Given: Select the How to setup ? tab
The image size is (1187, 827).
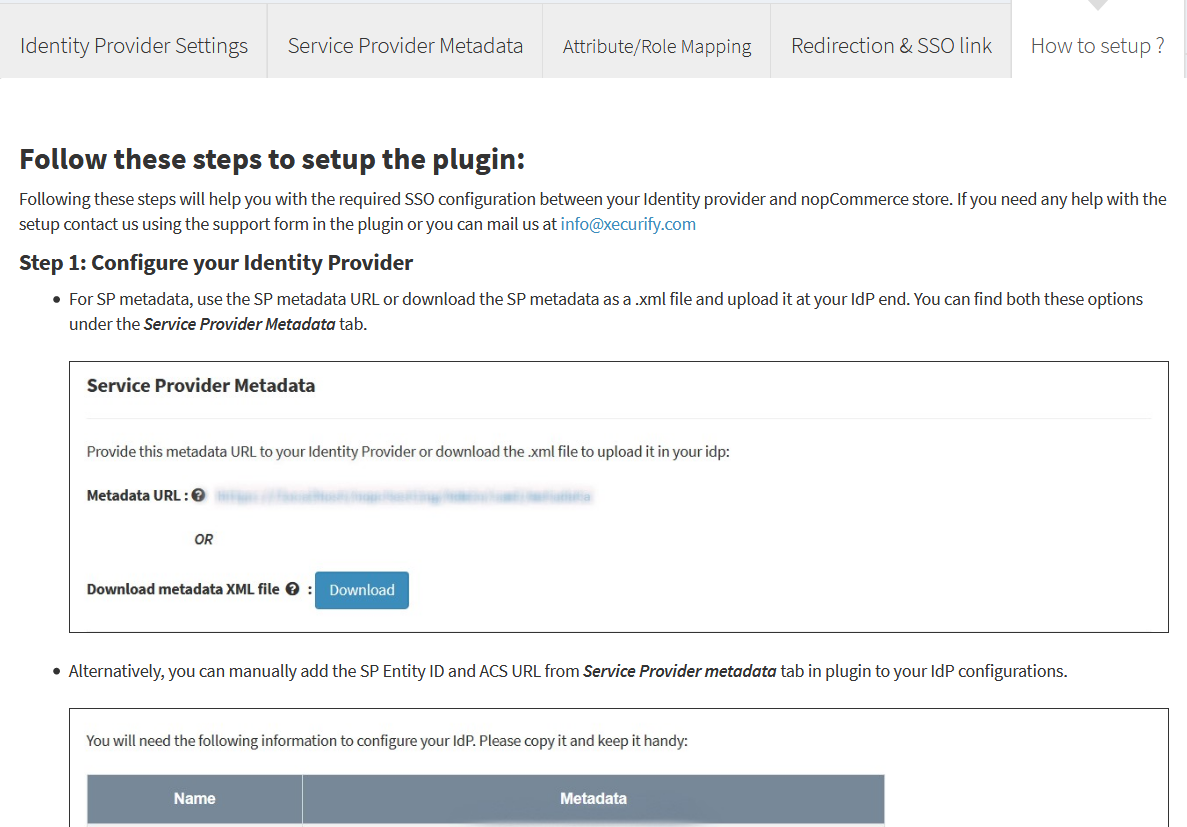Looking at the screenshot, I should click(x=1098, y=46).
